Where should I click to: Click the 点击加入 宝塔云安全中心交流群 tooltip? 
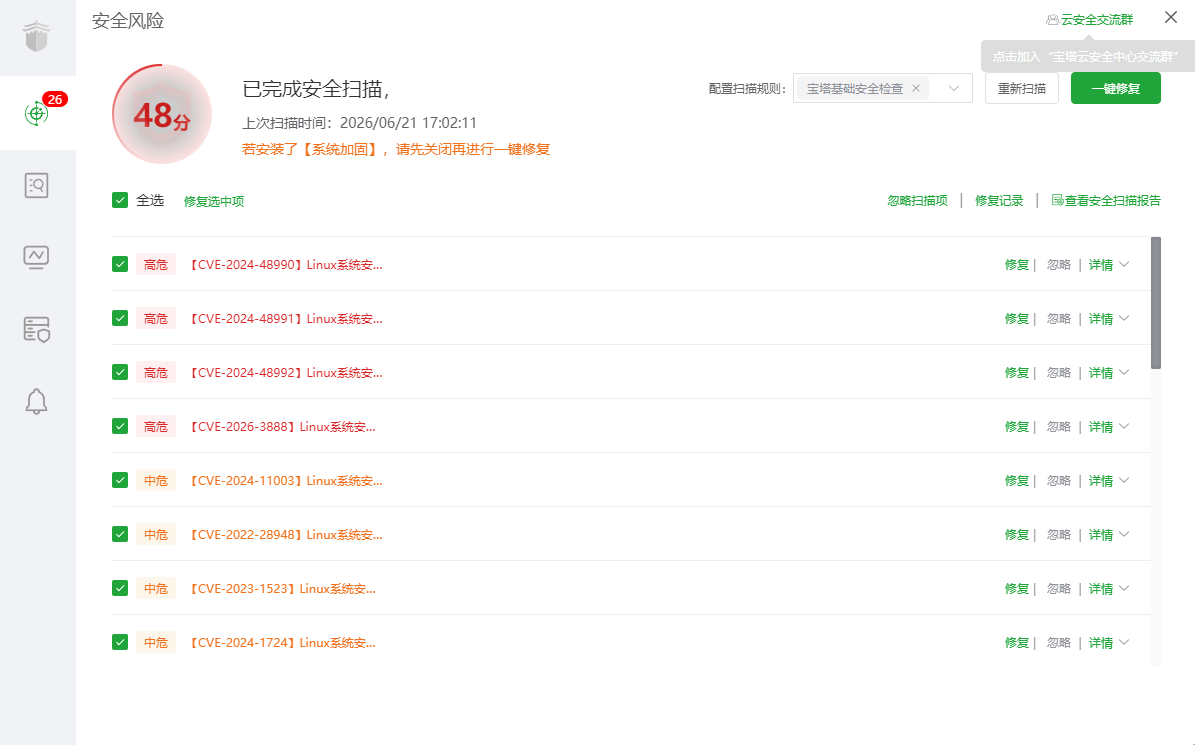coord(1088,56)
